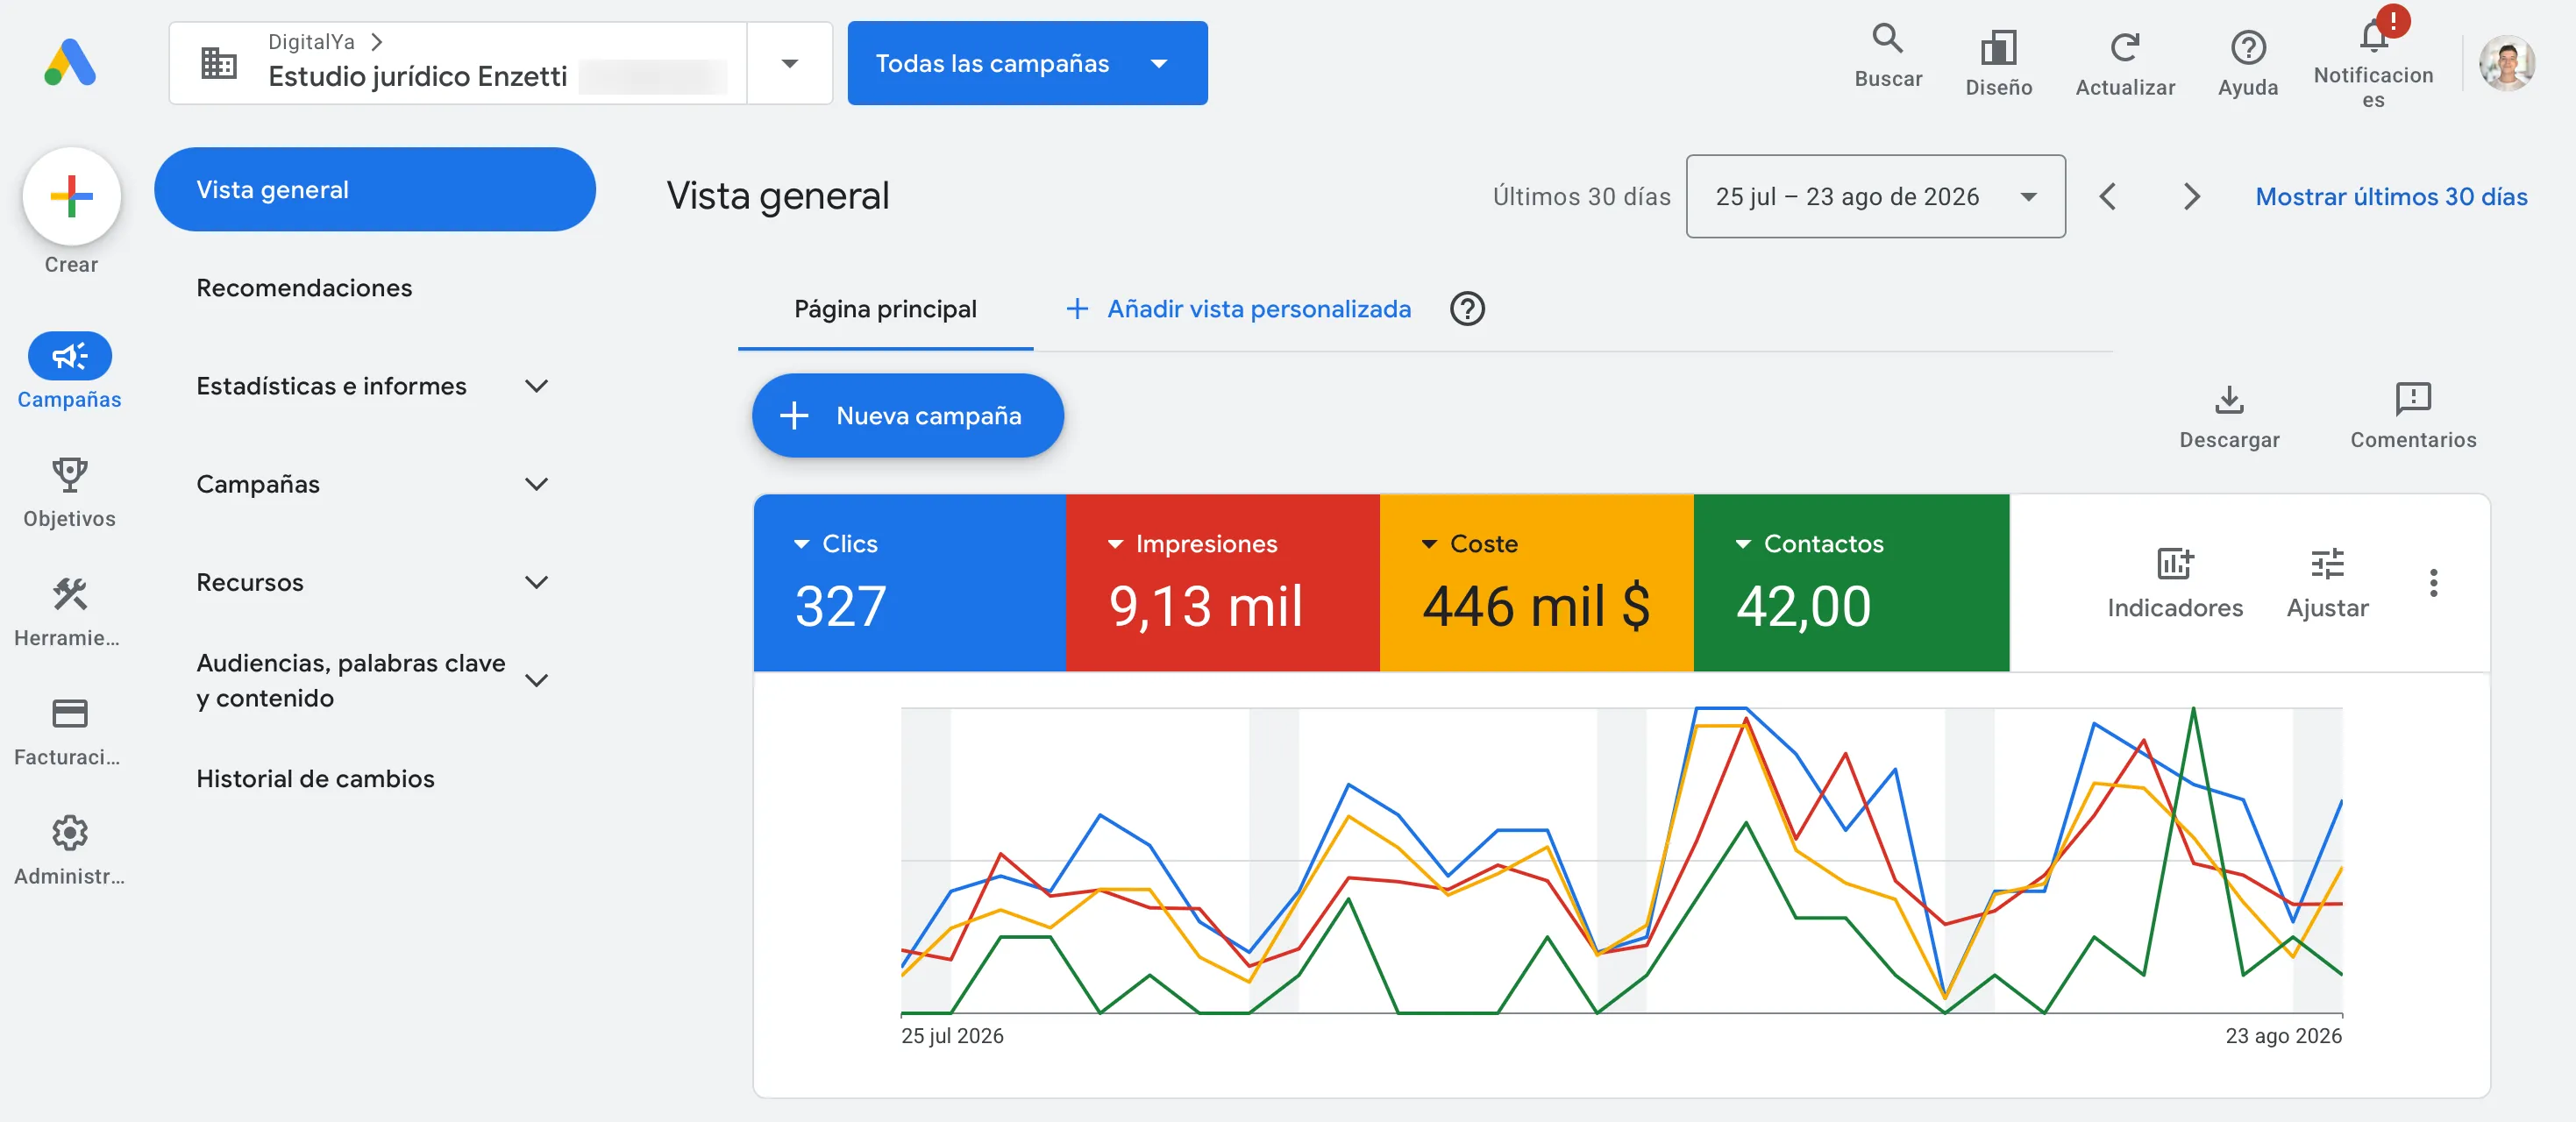Open the Notificaciones bell icon
Image resolution: width=2576 pixels, height=1122 pixels.
(2373, 36)
